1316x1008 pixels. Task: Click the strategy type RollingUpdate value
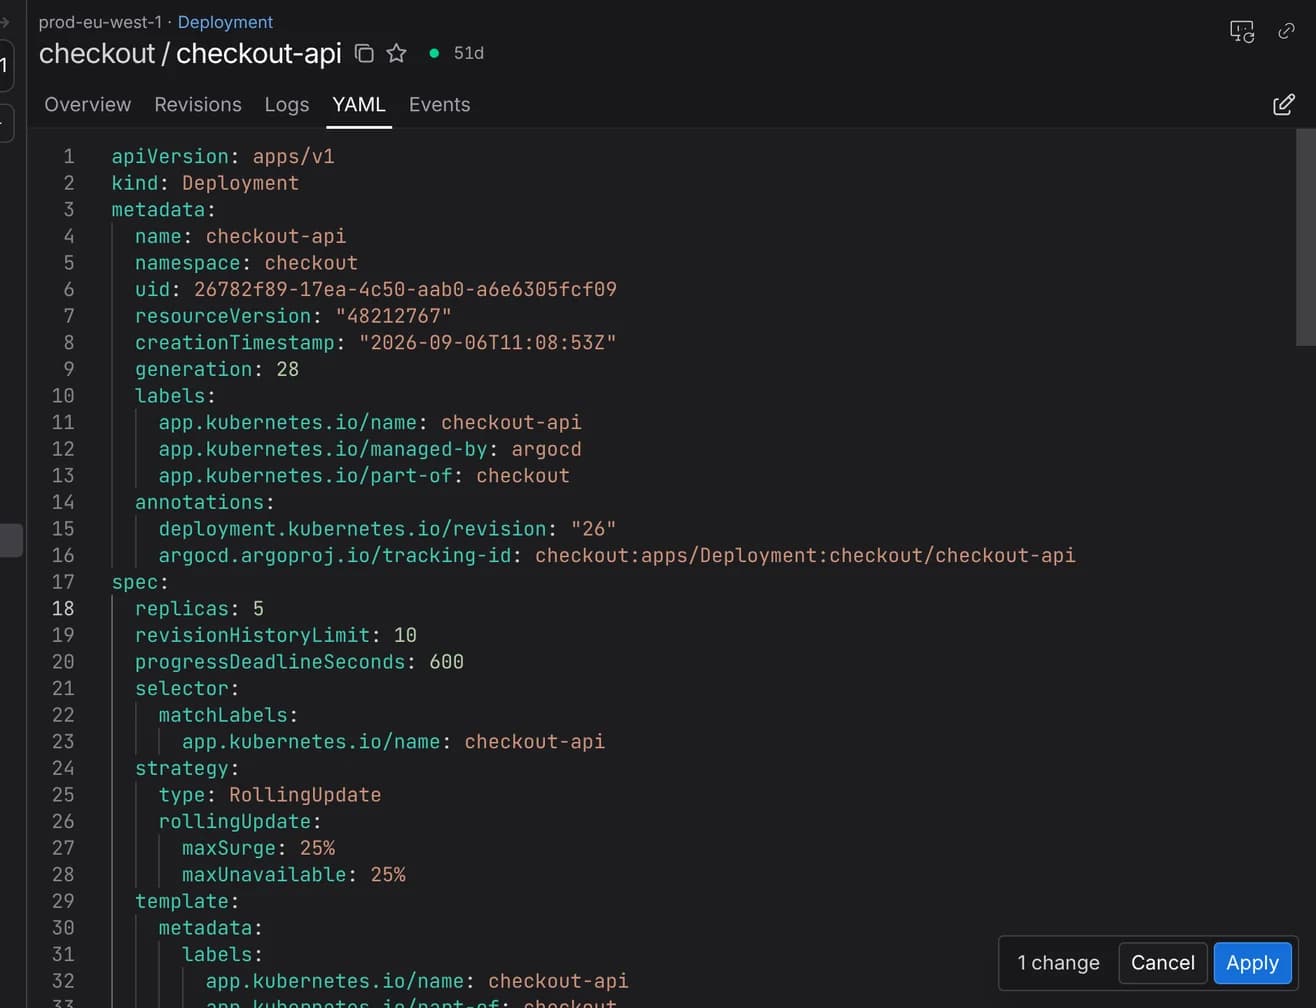point(305,795)
